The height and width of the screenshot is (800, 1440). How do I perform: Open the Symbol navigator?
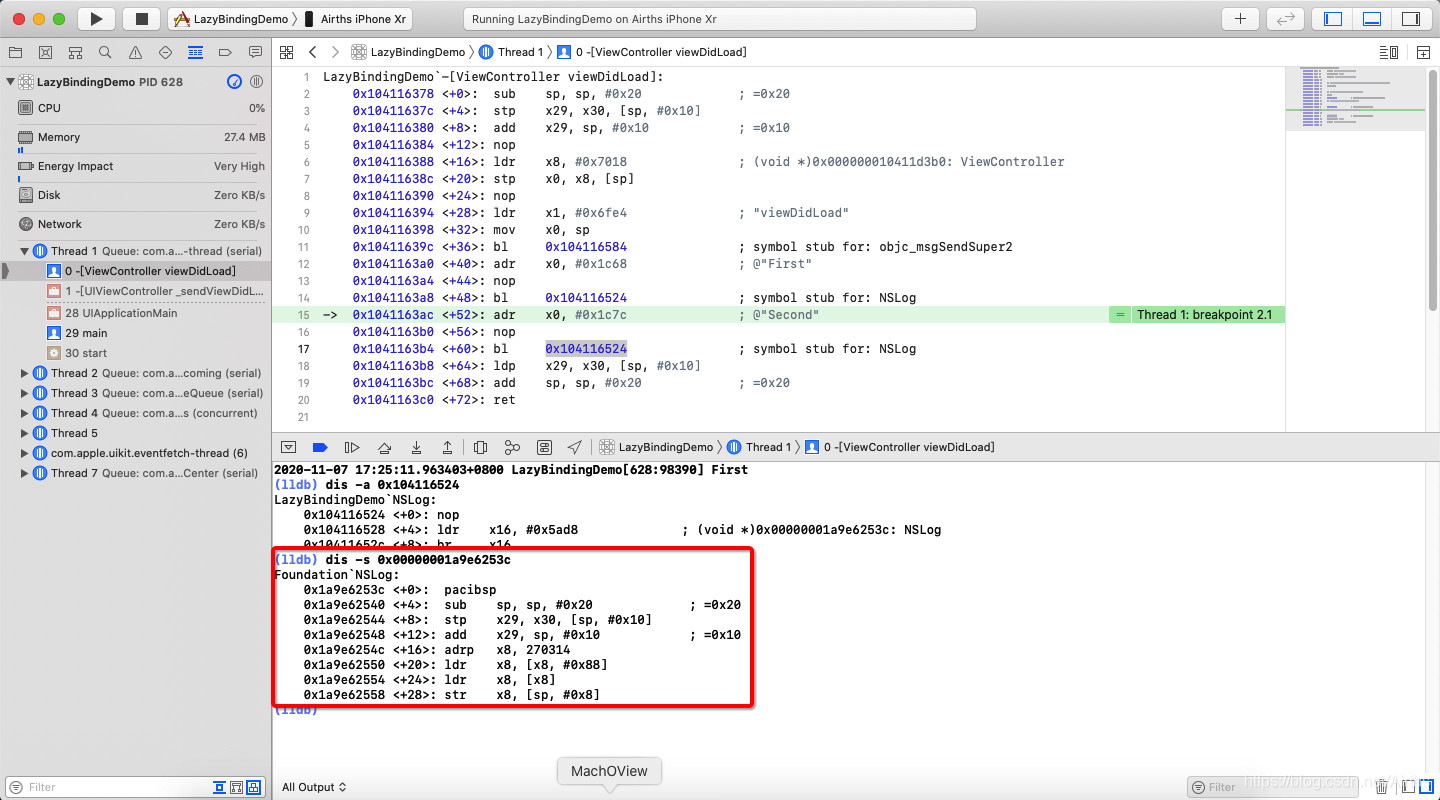75,52
